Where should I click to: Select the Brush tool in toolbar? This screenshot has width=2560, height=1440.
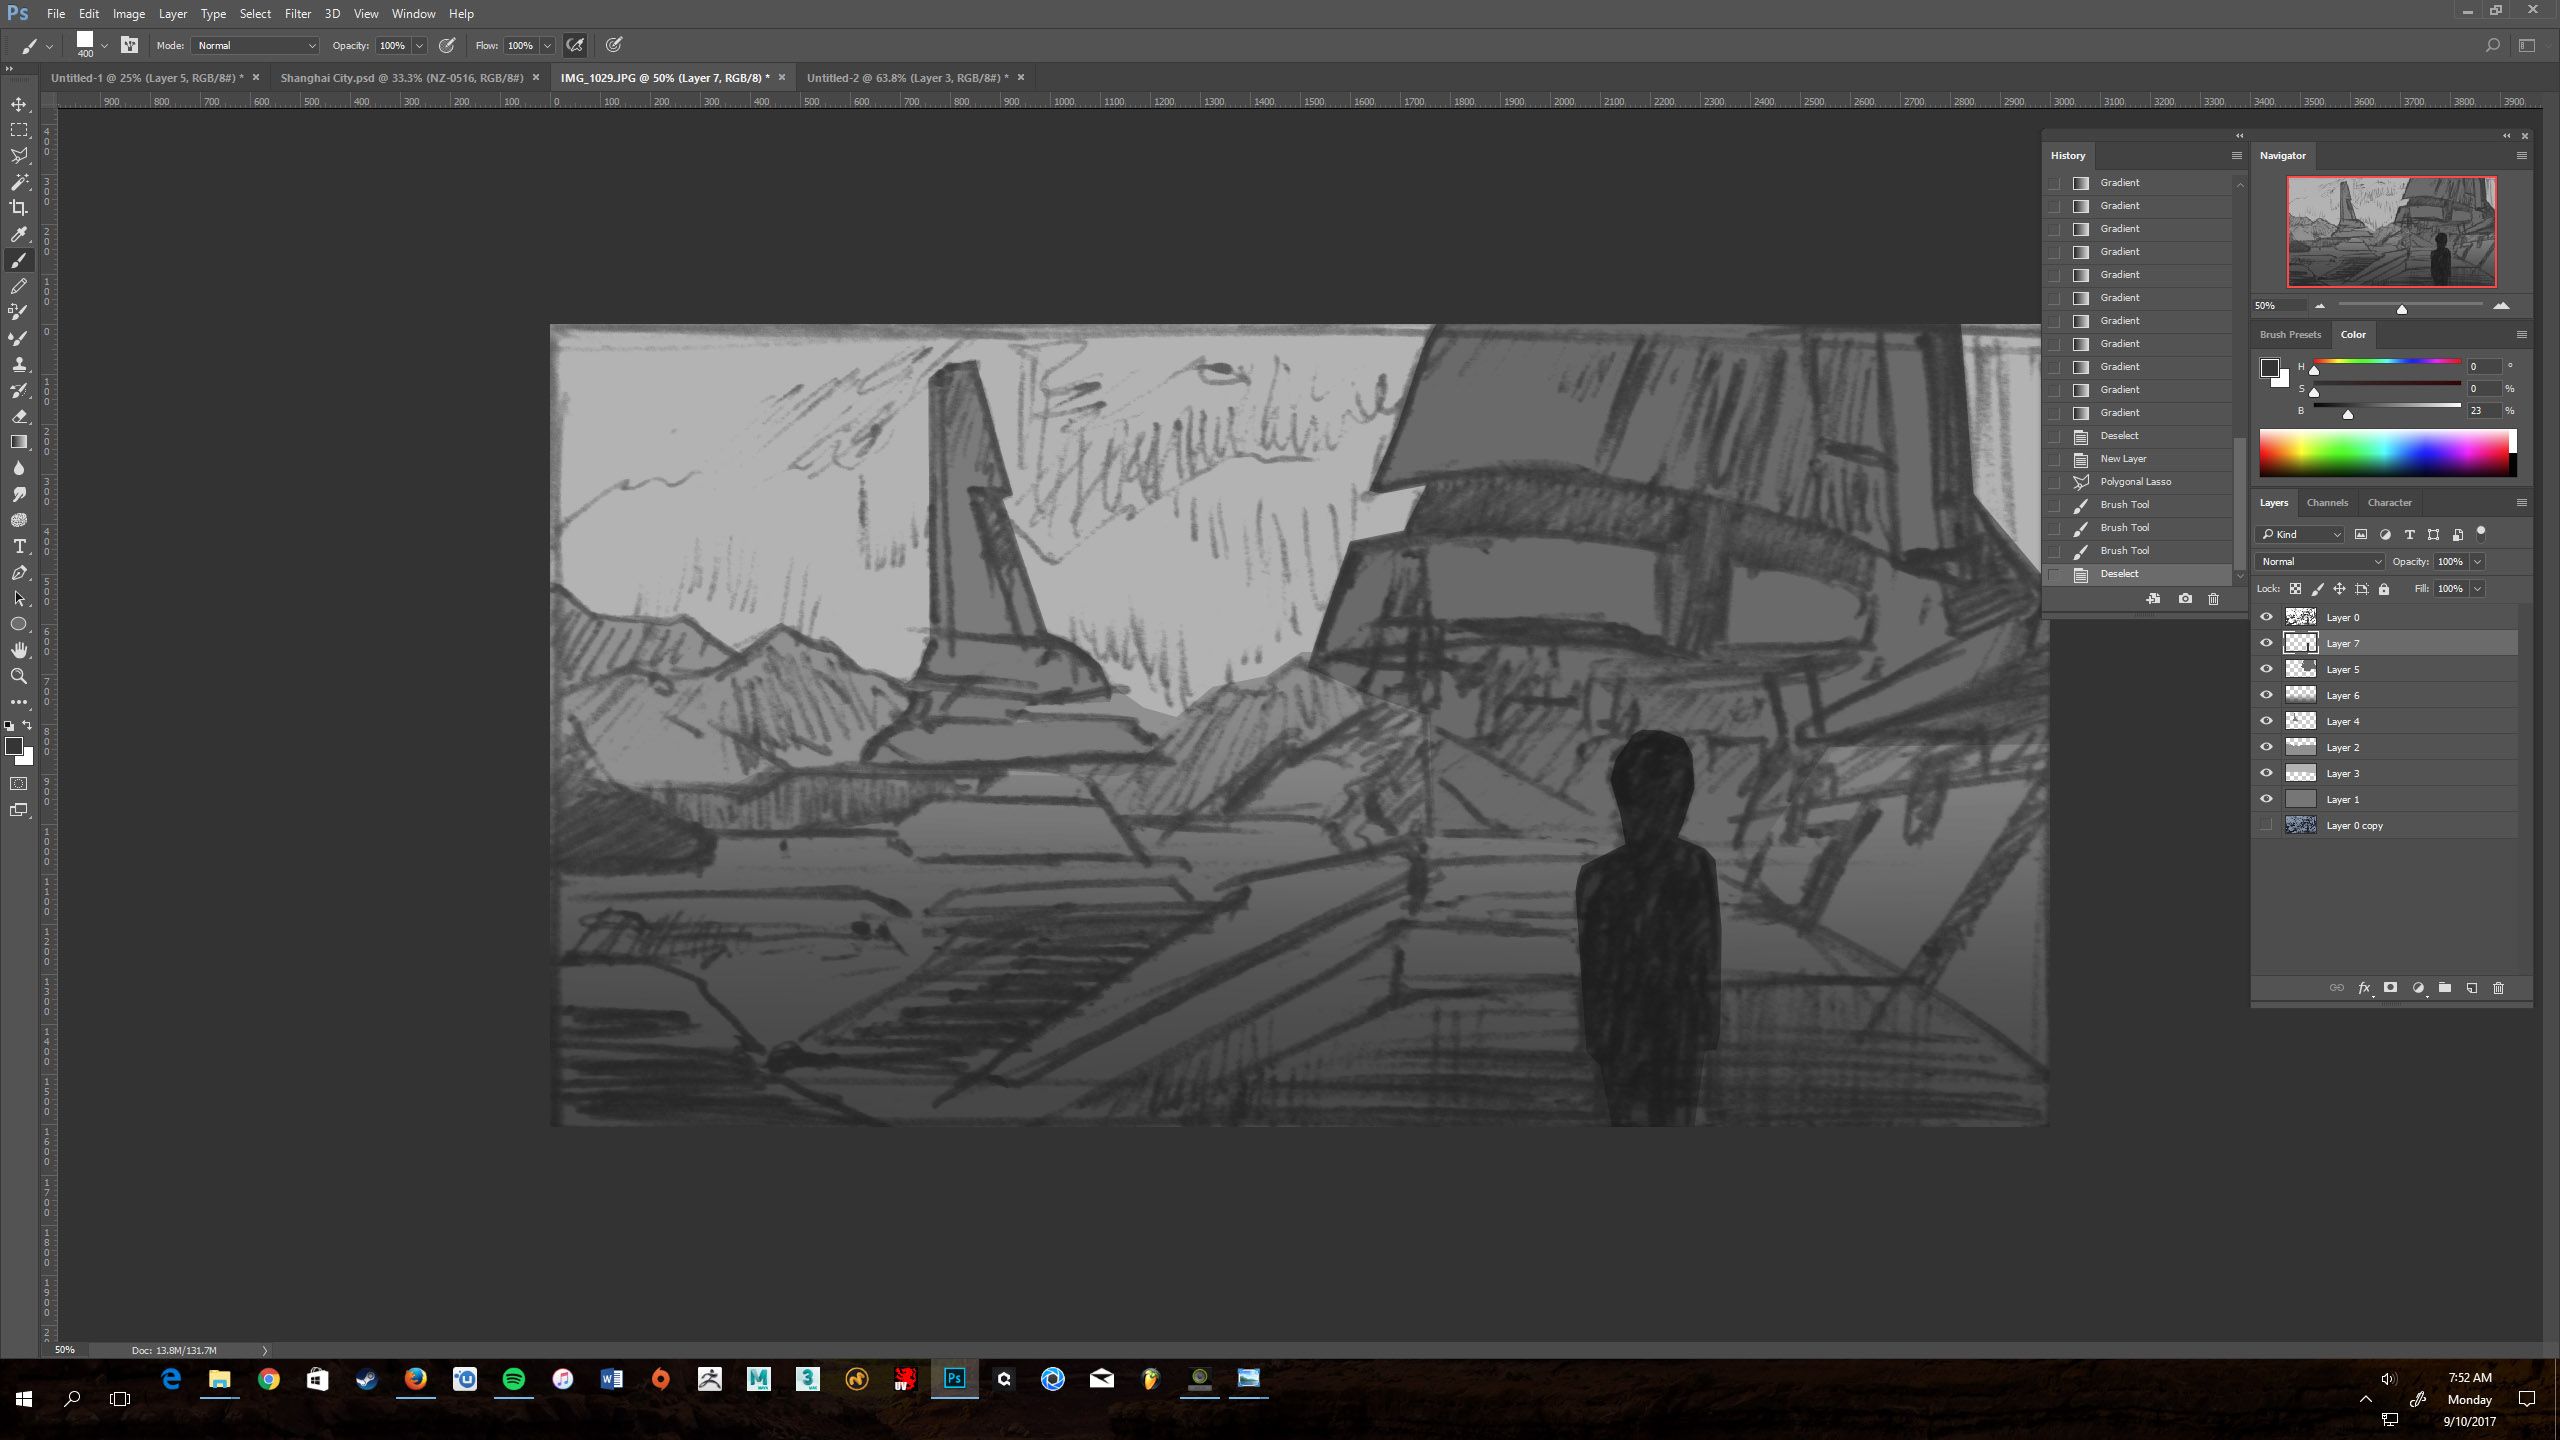click(19, 260)
